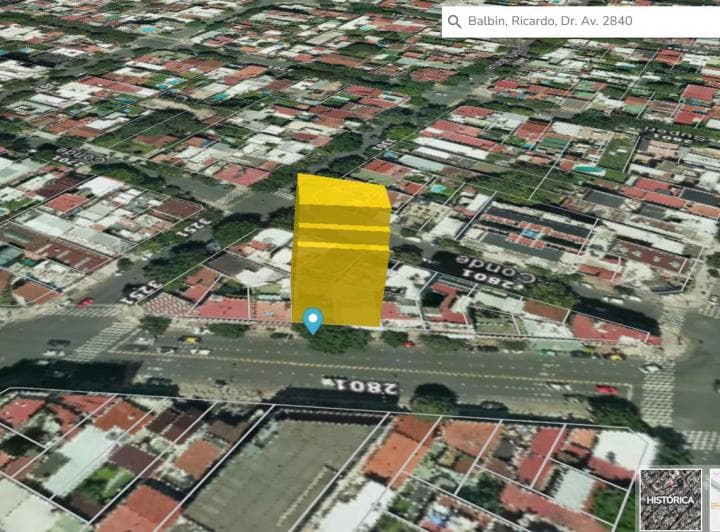Focus the address search field
The image size is (720, 532).
(581, 21)
